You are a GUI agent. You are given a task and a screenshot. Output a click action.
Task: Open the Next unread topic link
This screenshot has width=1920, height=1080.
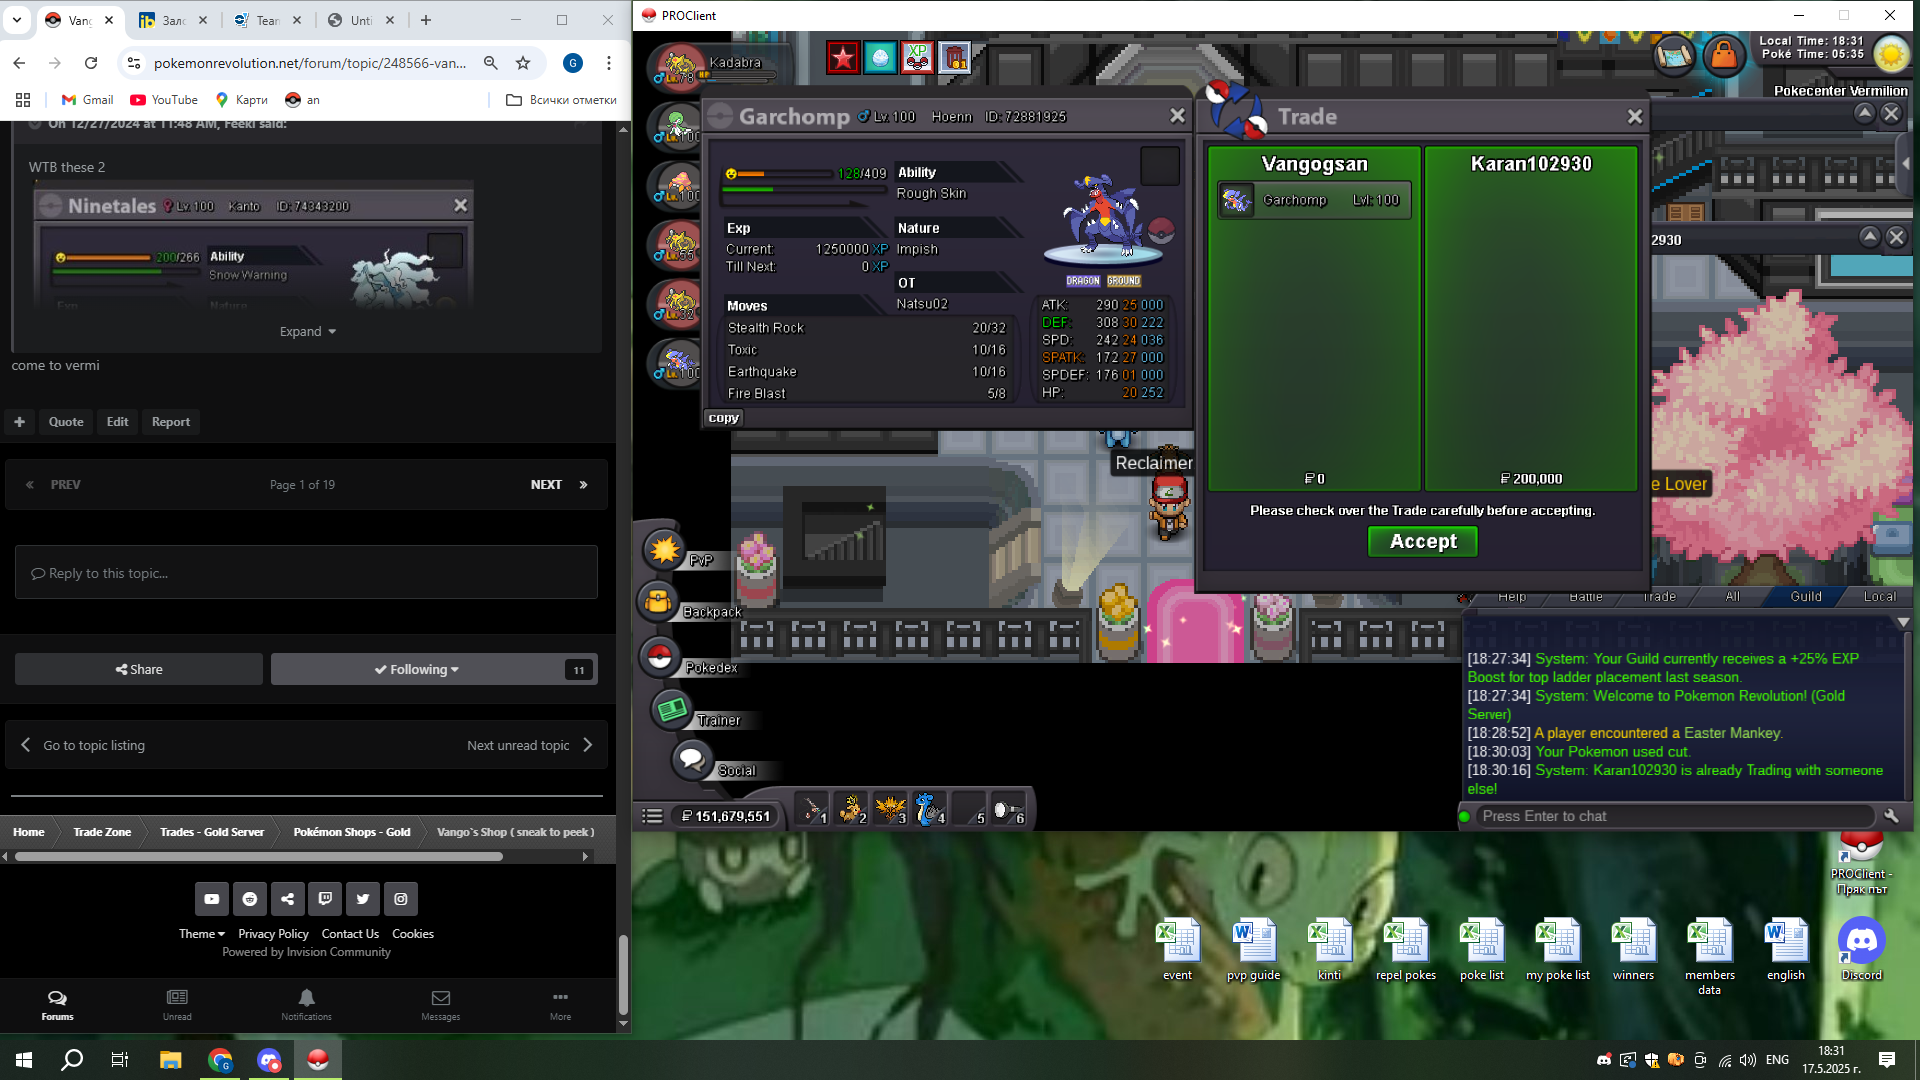tap(530, 745)
